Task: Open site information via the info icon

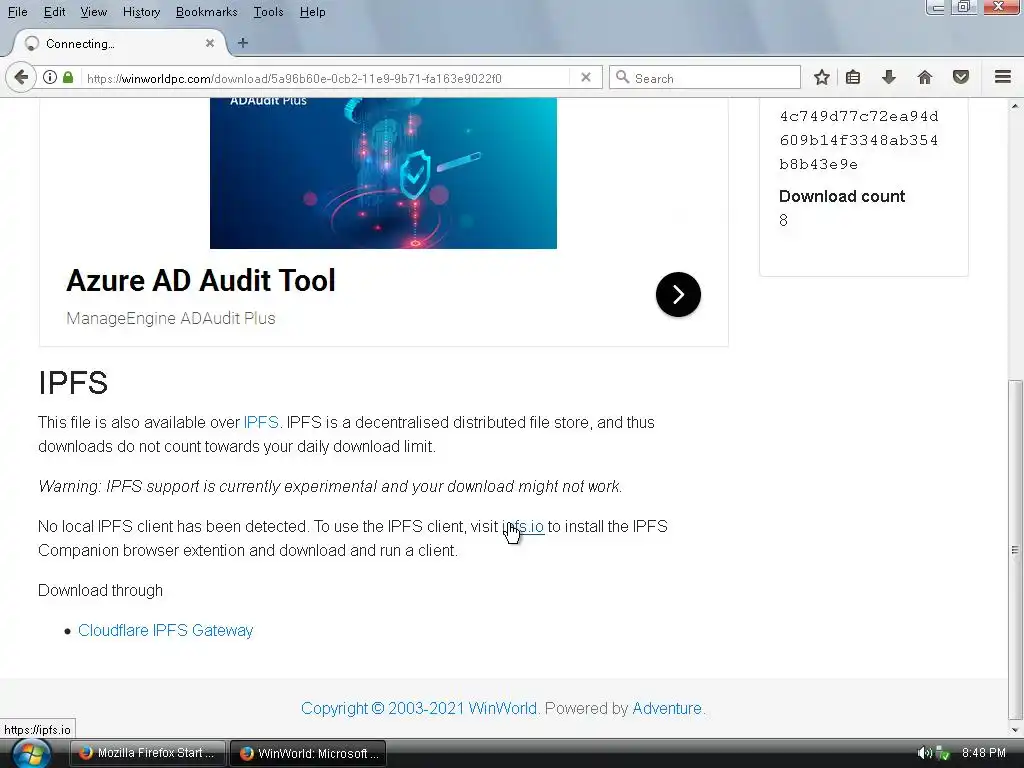Action: coord(50,77)
